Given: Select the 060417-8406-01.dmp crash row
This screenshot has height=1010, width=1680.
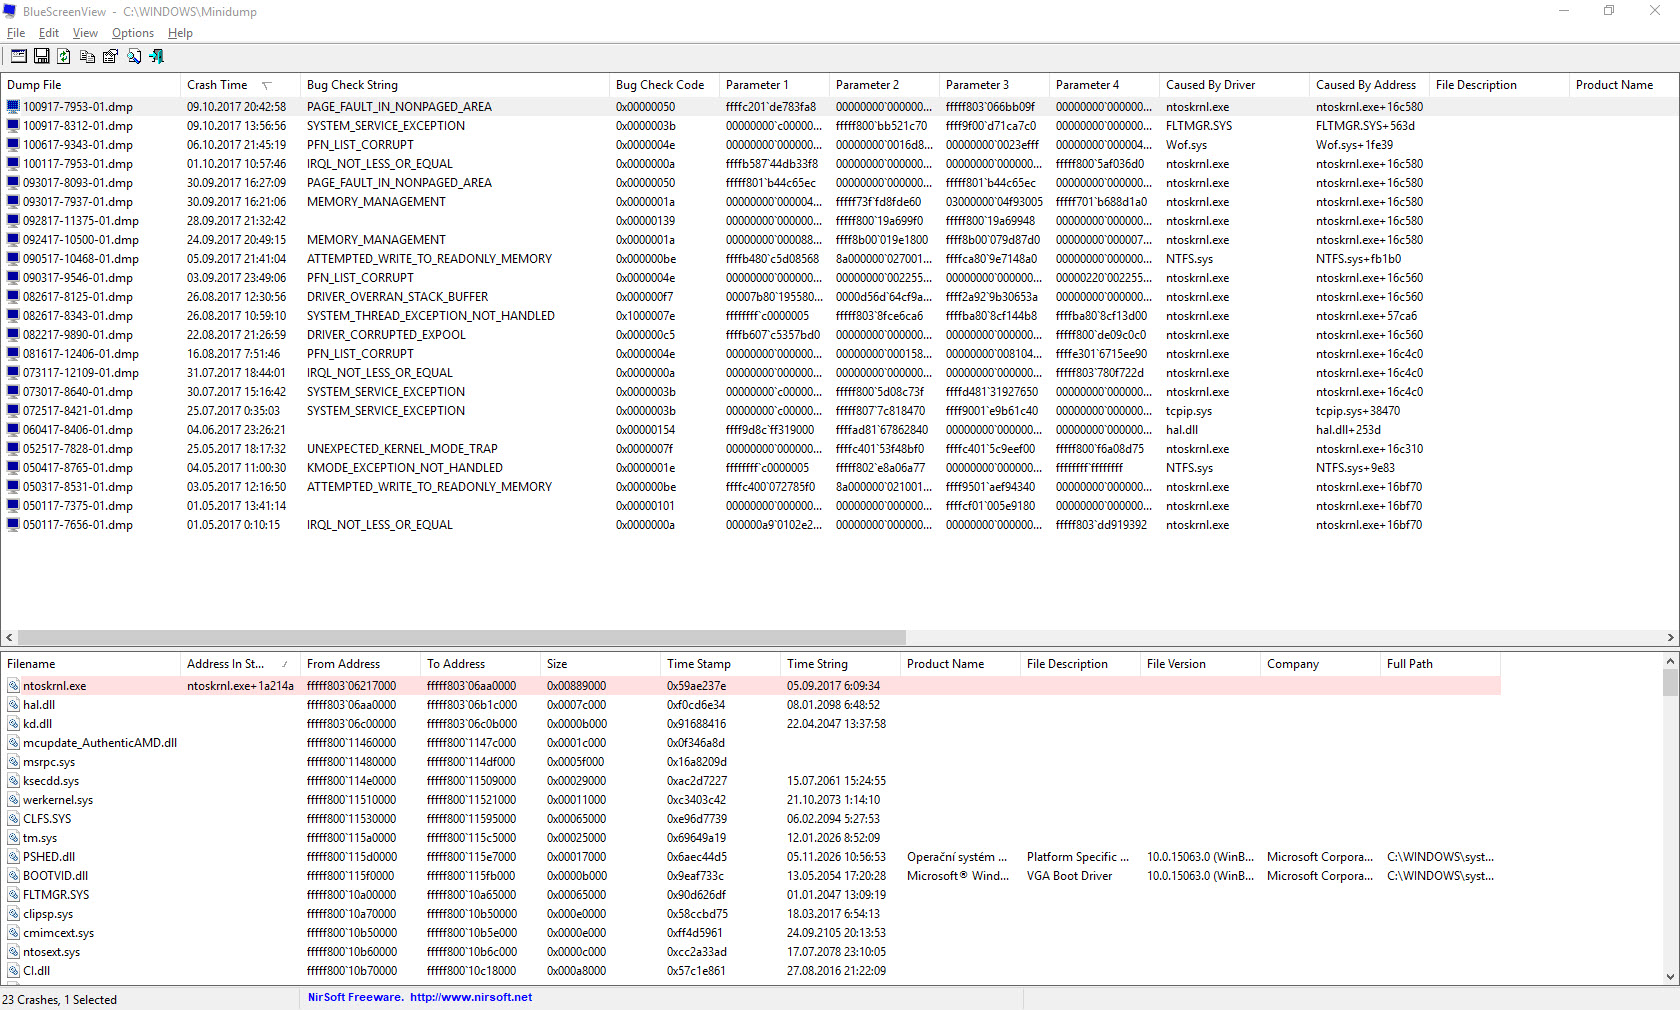Looking at the screenshot, I should coord(78,430).
